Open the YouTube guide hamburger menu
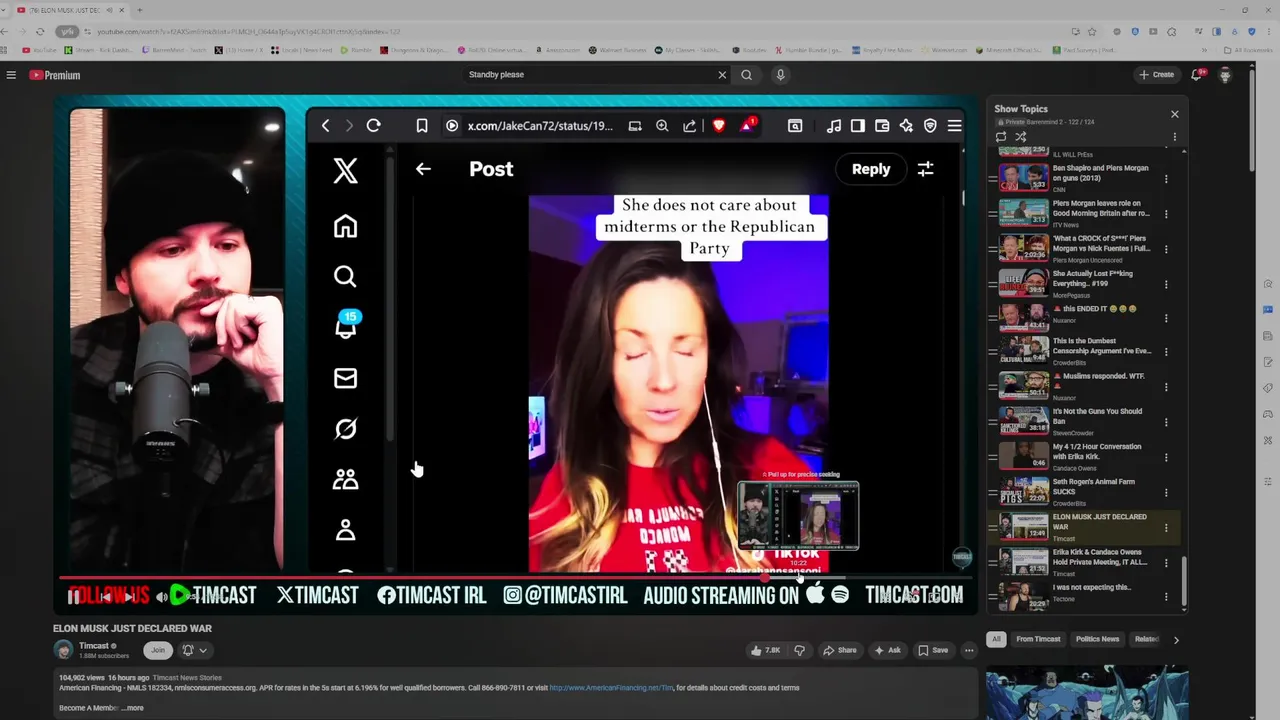 (x=11, y=75)
